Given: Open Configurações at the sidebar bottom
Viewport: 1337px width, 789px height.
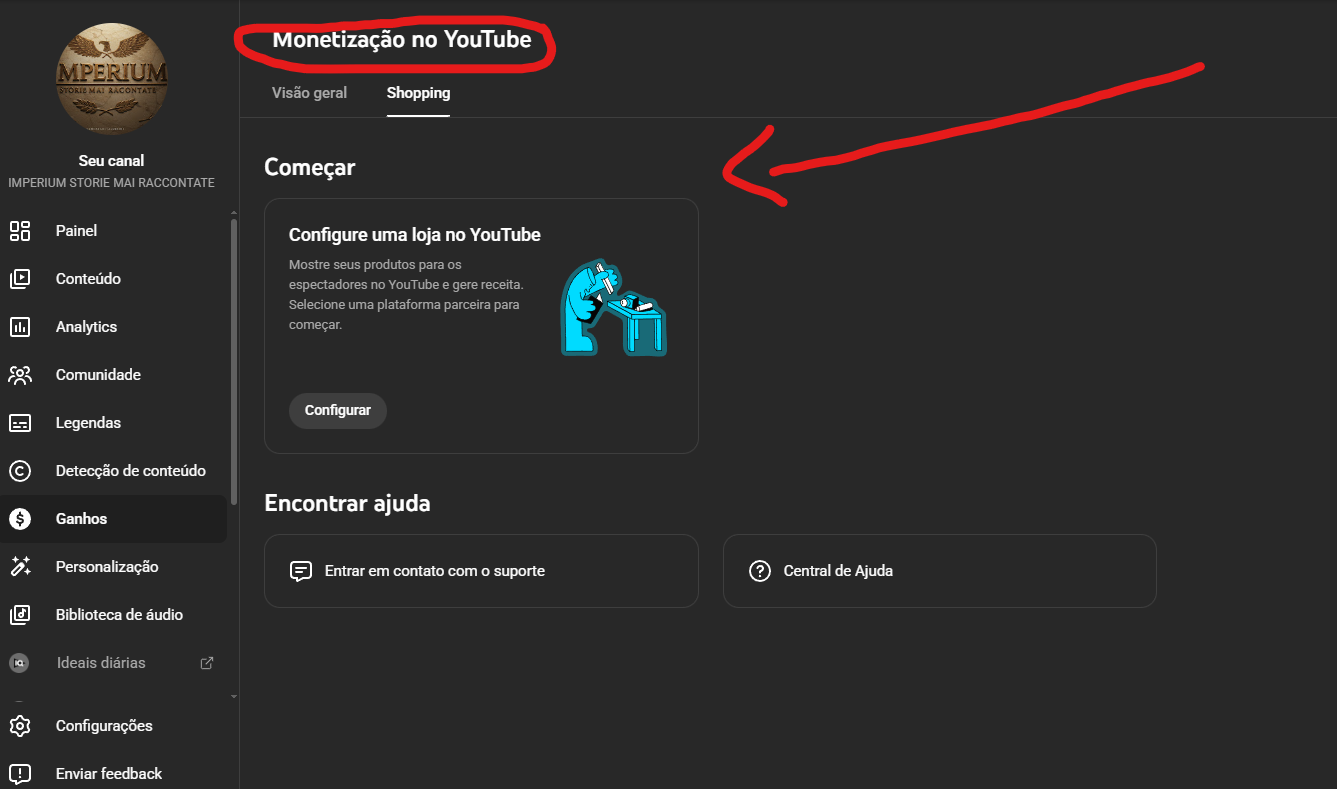Looking at the screenshot, I should (x=114, y=726).
